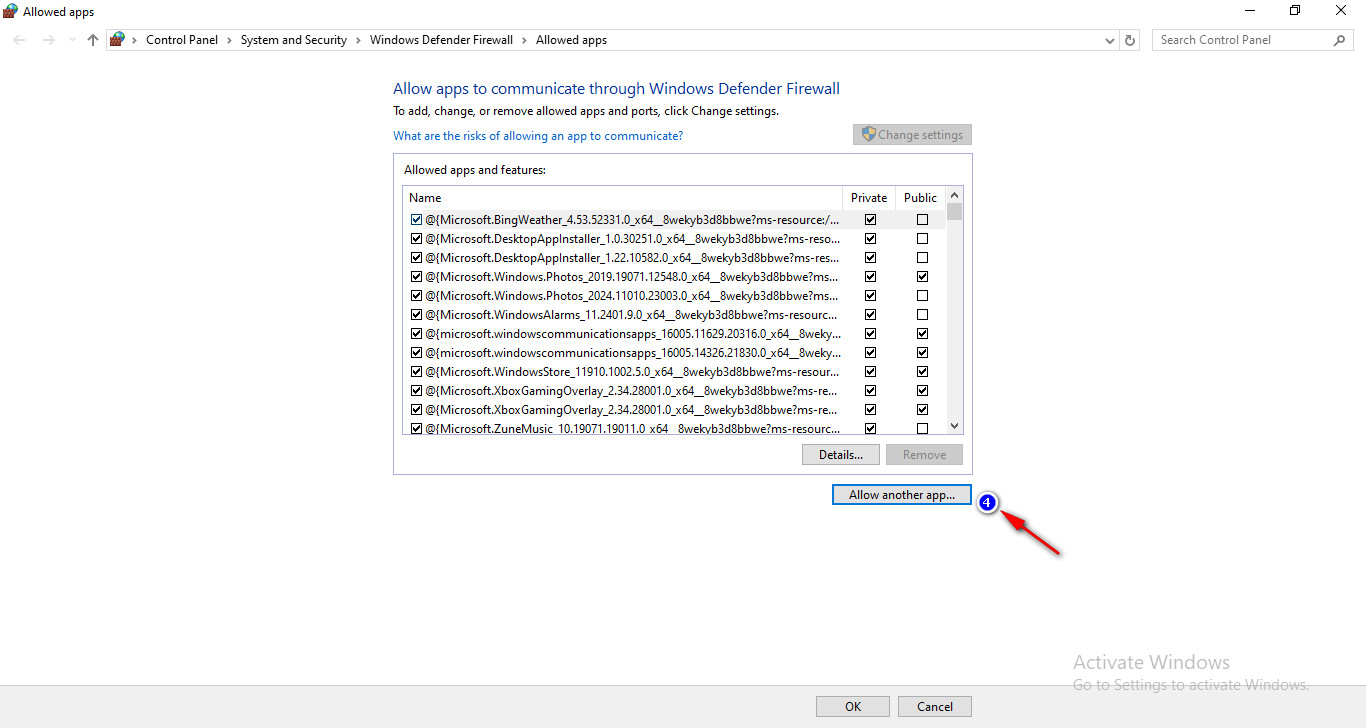Click the Allowed apps title bar icon

10,11
